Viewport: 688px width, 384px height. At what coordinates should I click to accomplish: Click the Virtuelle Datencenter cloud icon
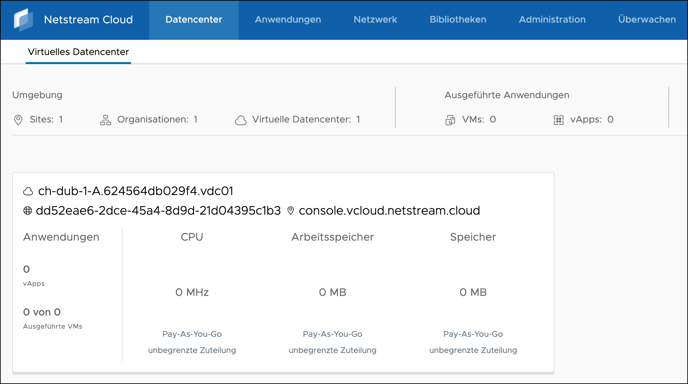pyautogui.click(x=240, y=120)
